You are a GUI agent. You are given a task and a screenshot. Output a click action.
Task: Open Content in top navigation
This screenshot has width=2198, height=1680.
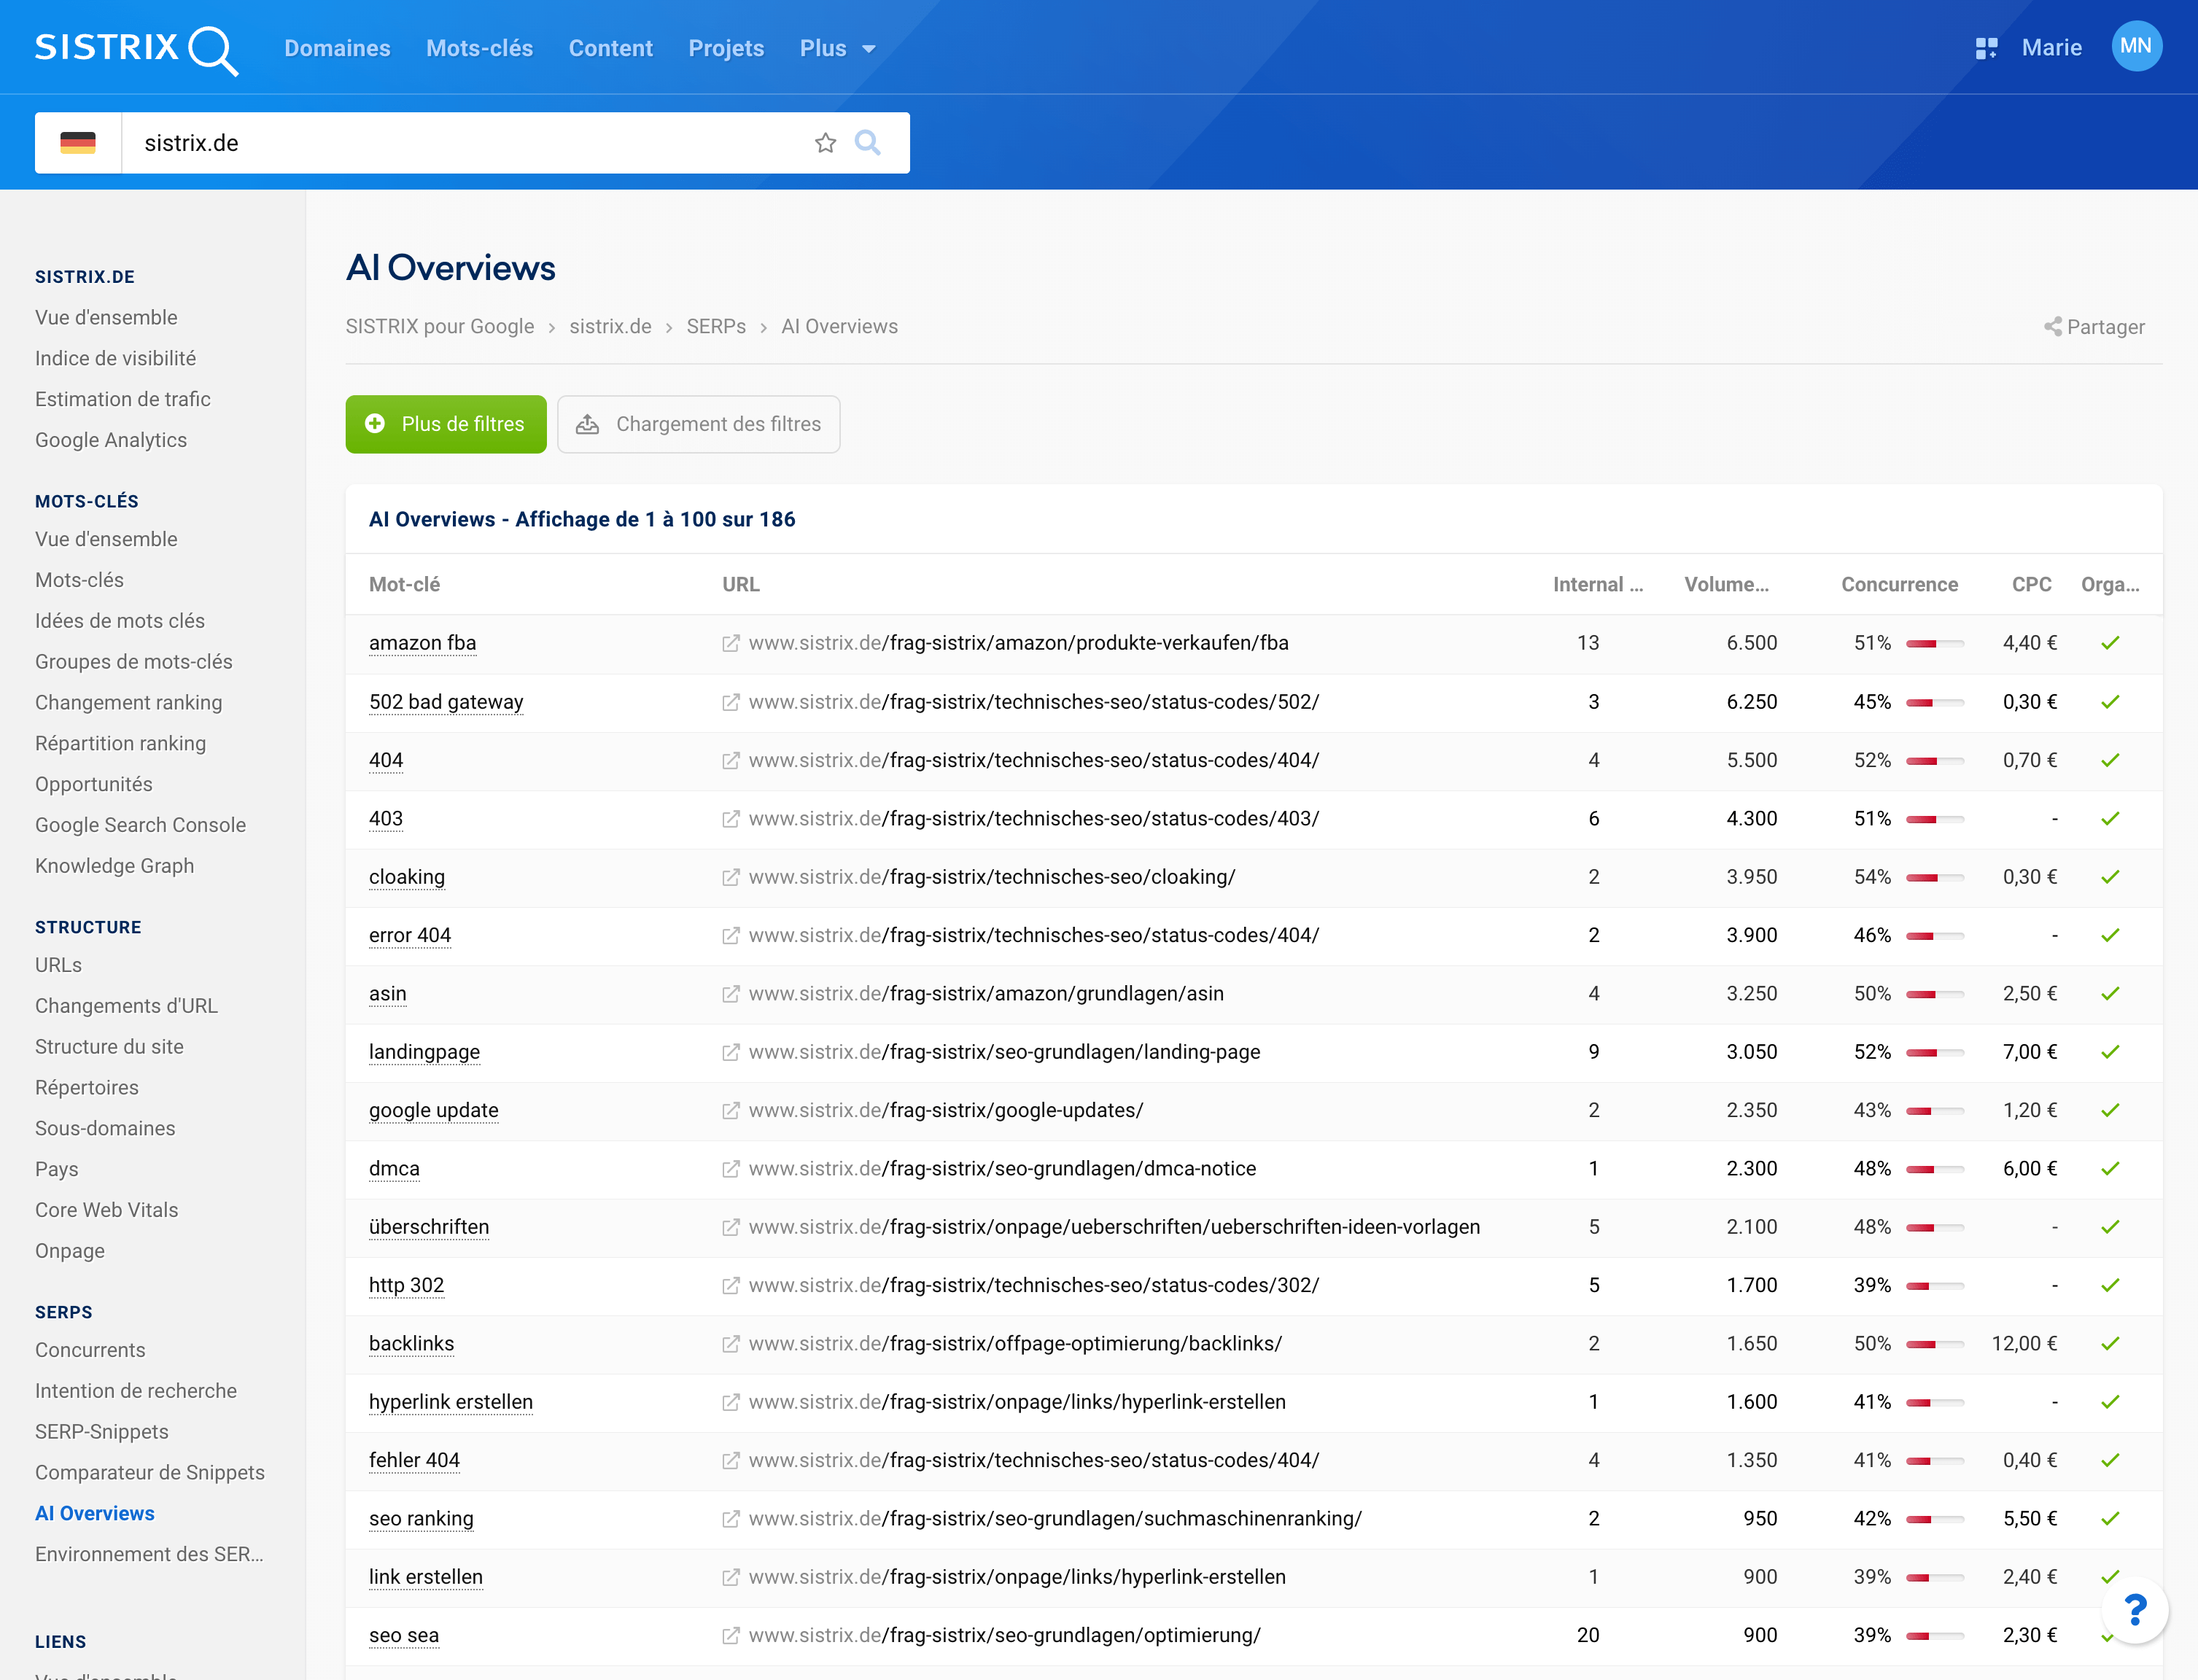[611, 48]
